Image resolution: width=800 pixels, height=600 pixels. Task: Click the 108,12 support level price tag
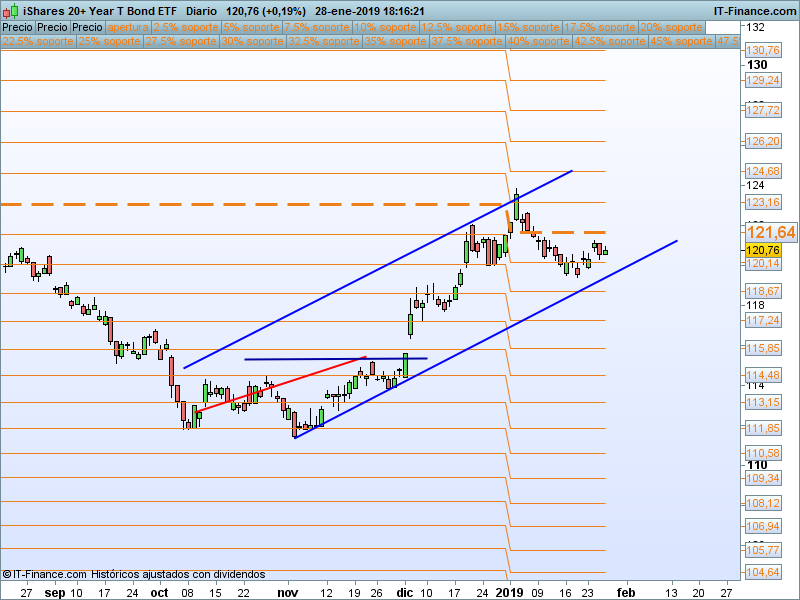pos(763,503)
